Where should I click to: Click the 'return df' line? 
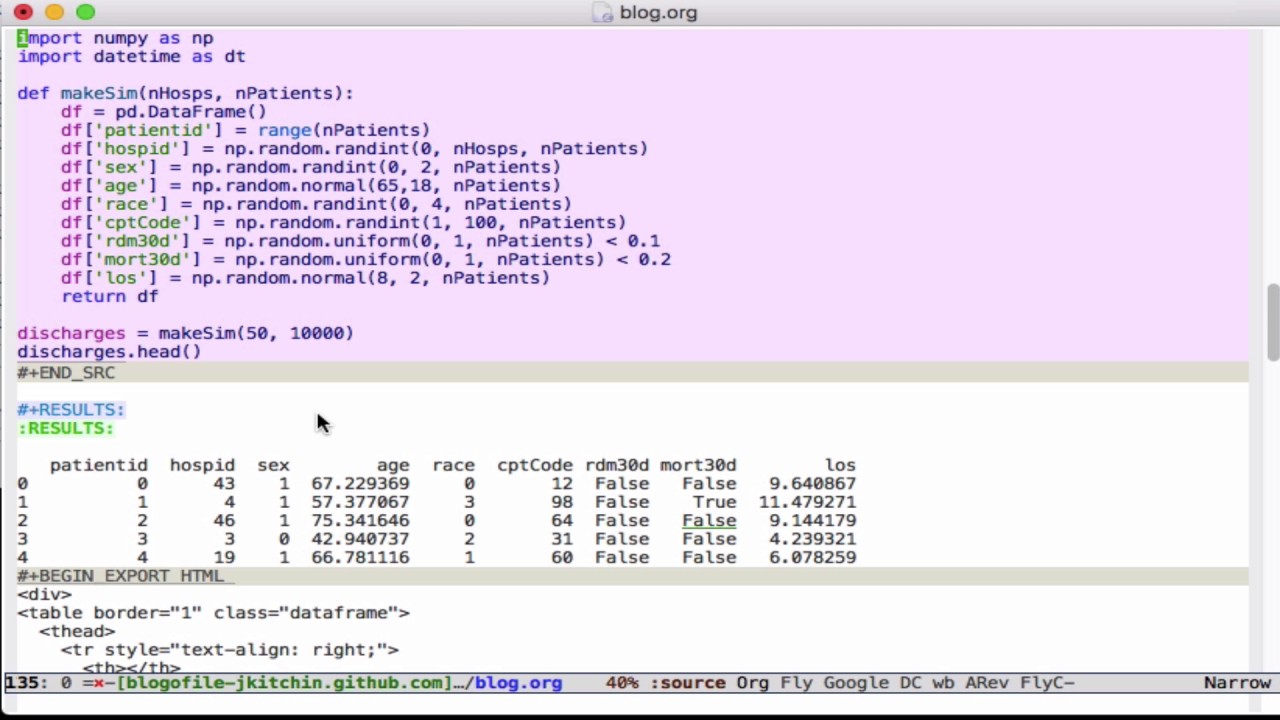coord(110,296)
